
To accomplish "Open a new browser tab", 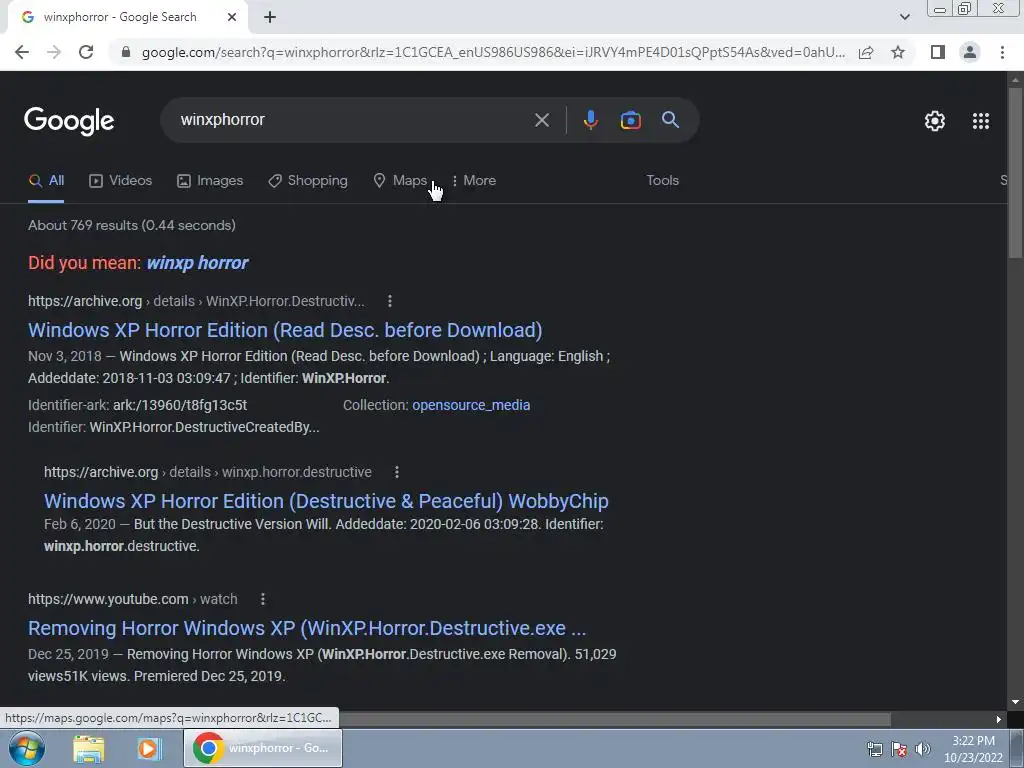I will [270, 17].
